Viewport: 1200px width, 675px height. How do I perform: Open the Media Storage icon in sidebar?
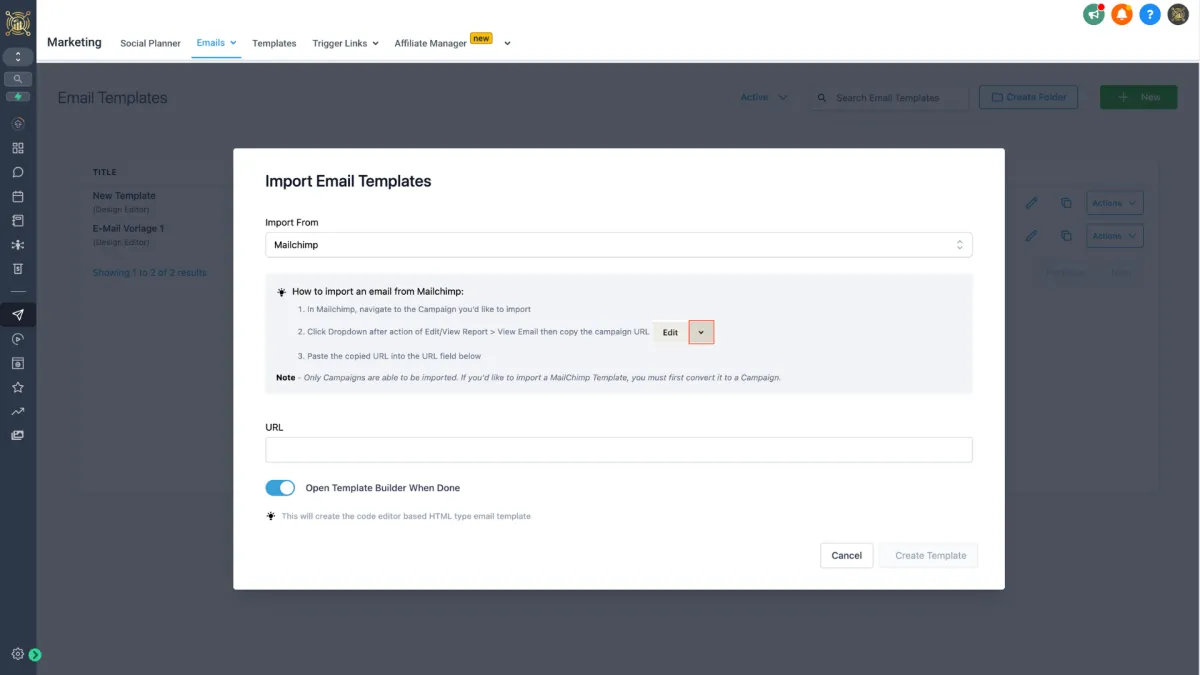click(x=18, y=435)
